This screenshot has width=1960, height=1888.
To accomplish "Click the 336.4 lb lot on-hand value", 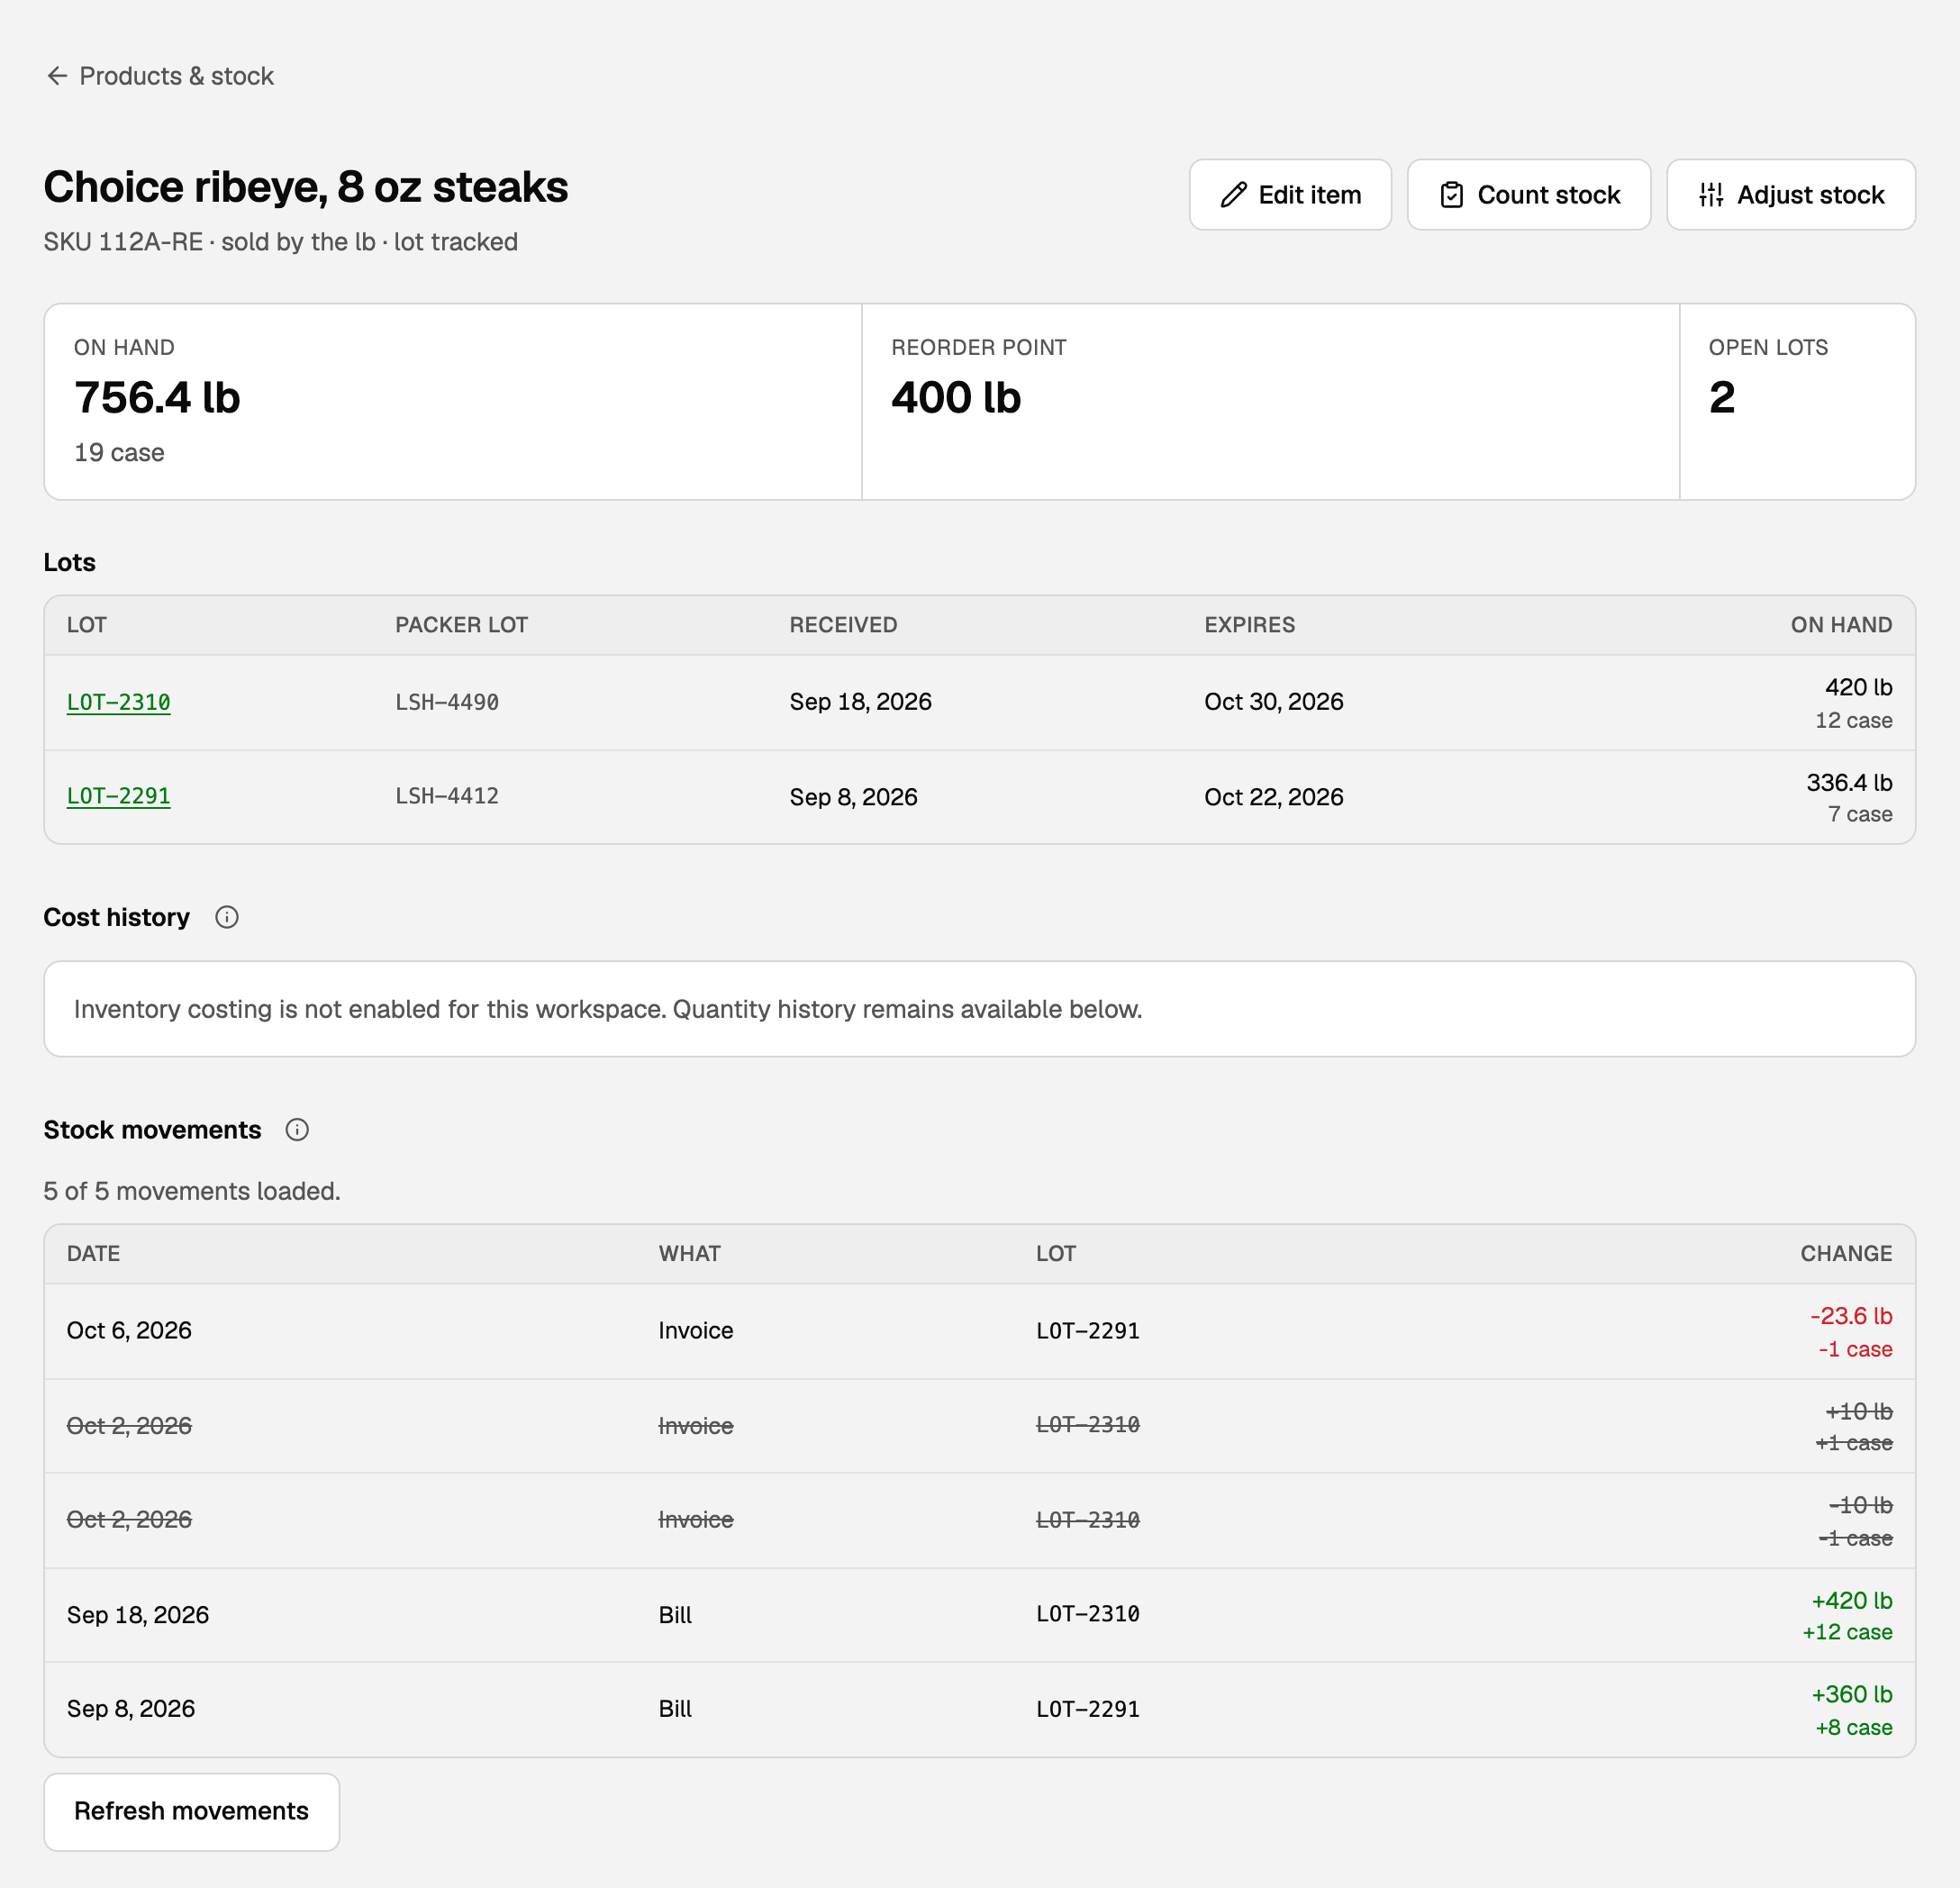I will point(1849,782).
